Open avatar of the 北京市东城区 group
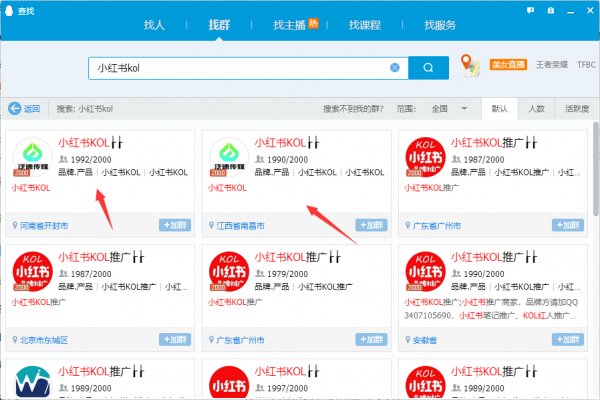The image size is (600, 400). (33, 271)
